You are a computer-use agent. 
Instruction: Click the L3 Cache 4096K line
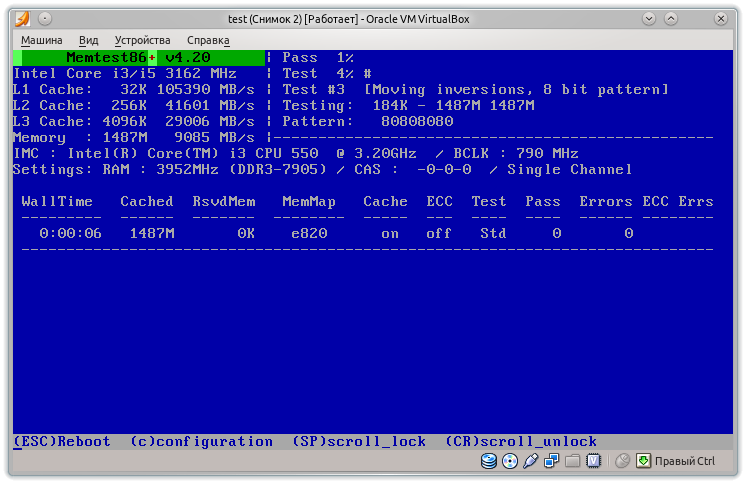[x=134, y=121]
